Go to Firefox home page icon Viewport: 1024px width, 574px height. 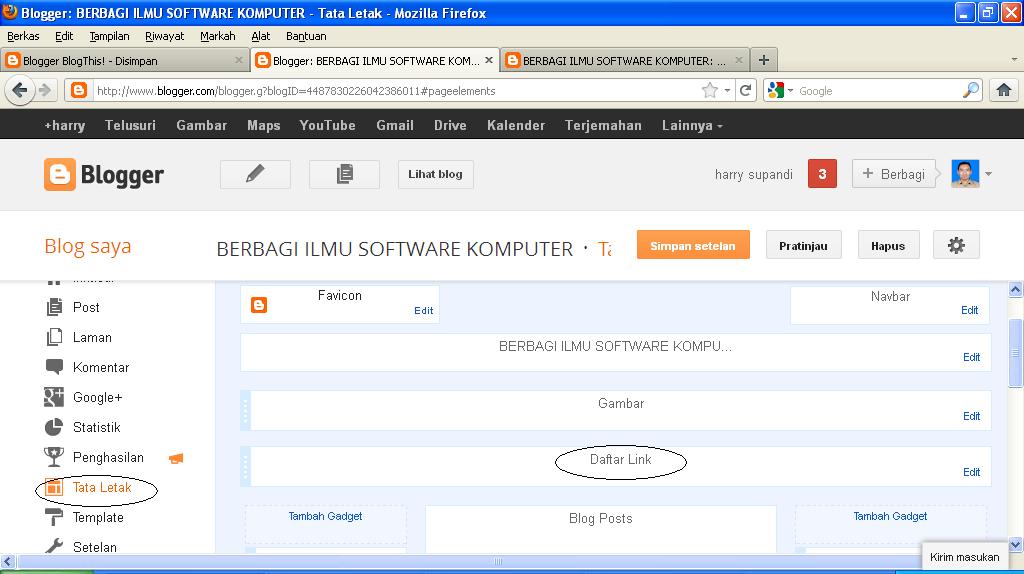coord(1004,90)
